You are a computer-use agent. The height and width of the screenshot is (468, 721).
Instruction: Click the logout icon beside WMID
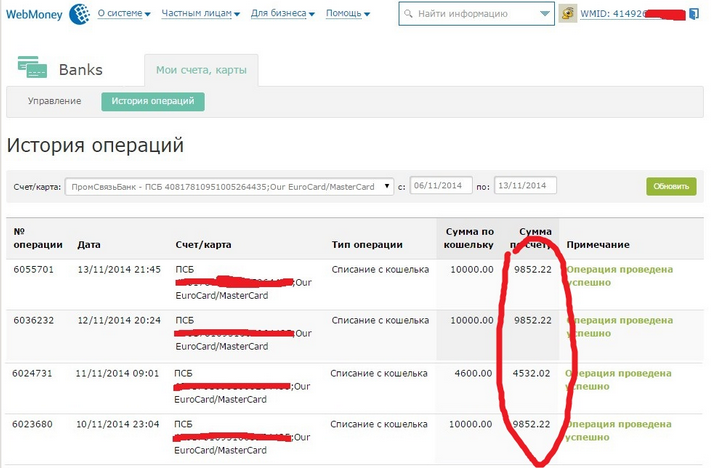click(694, 15)
